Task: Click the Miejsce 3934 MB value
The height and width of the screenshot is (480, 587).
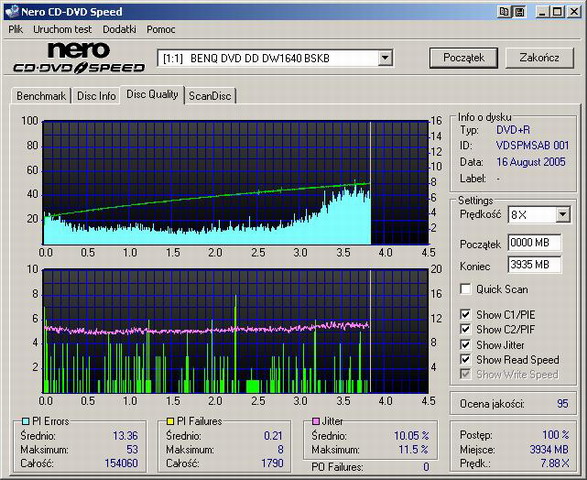Action: (x=549, y=449)
